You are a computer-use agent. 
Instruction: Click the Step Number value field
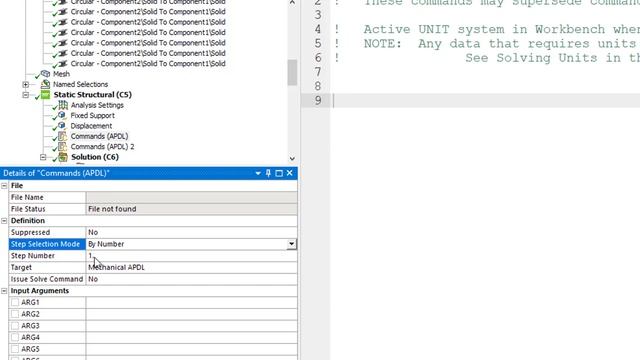191,256
